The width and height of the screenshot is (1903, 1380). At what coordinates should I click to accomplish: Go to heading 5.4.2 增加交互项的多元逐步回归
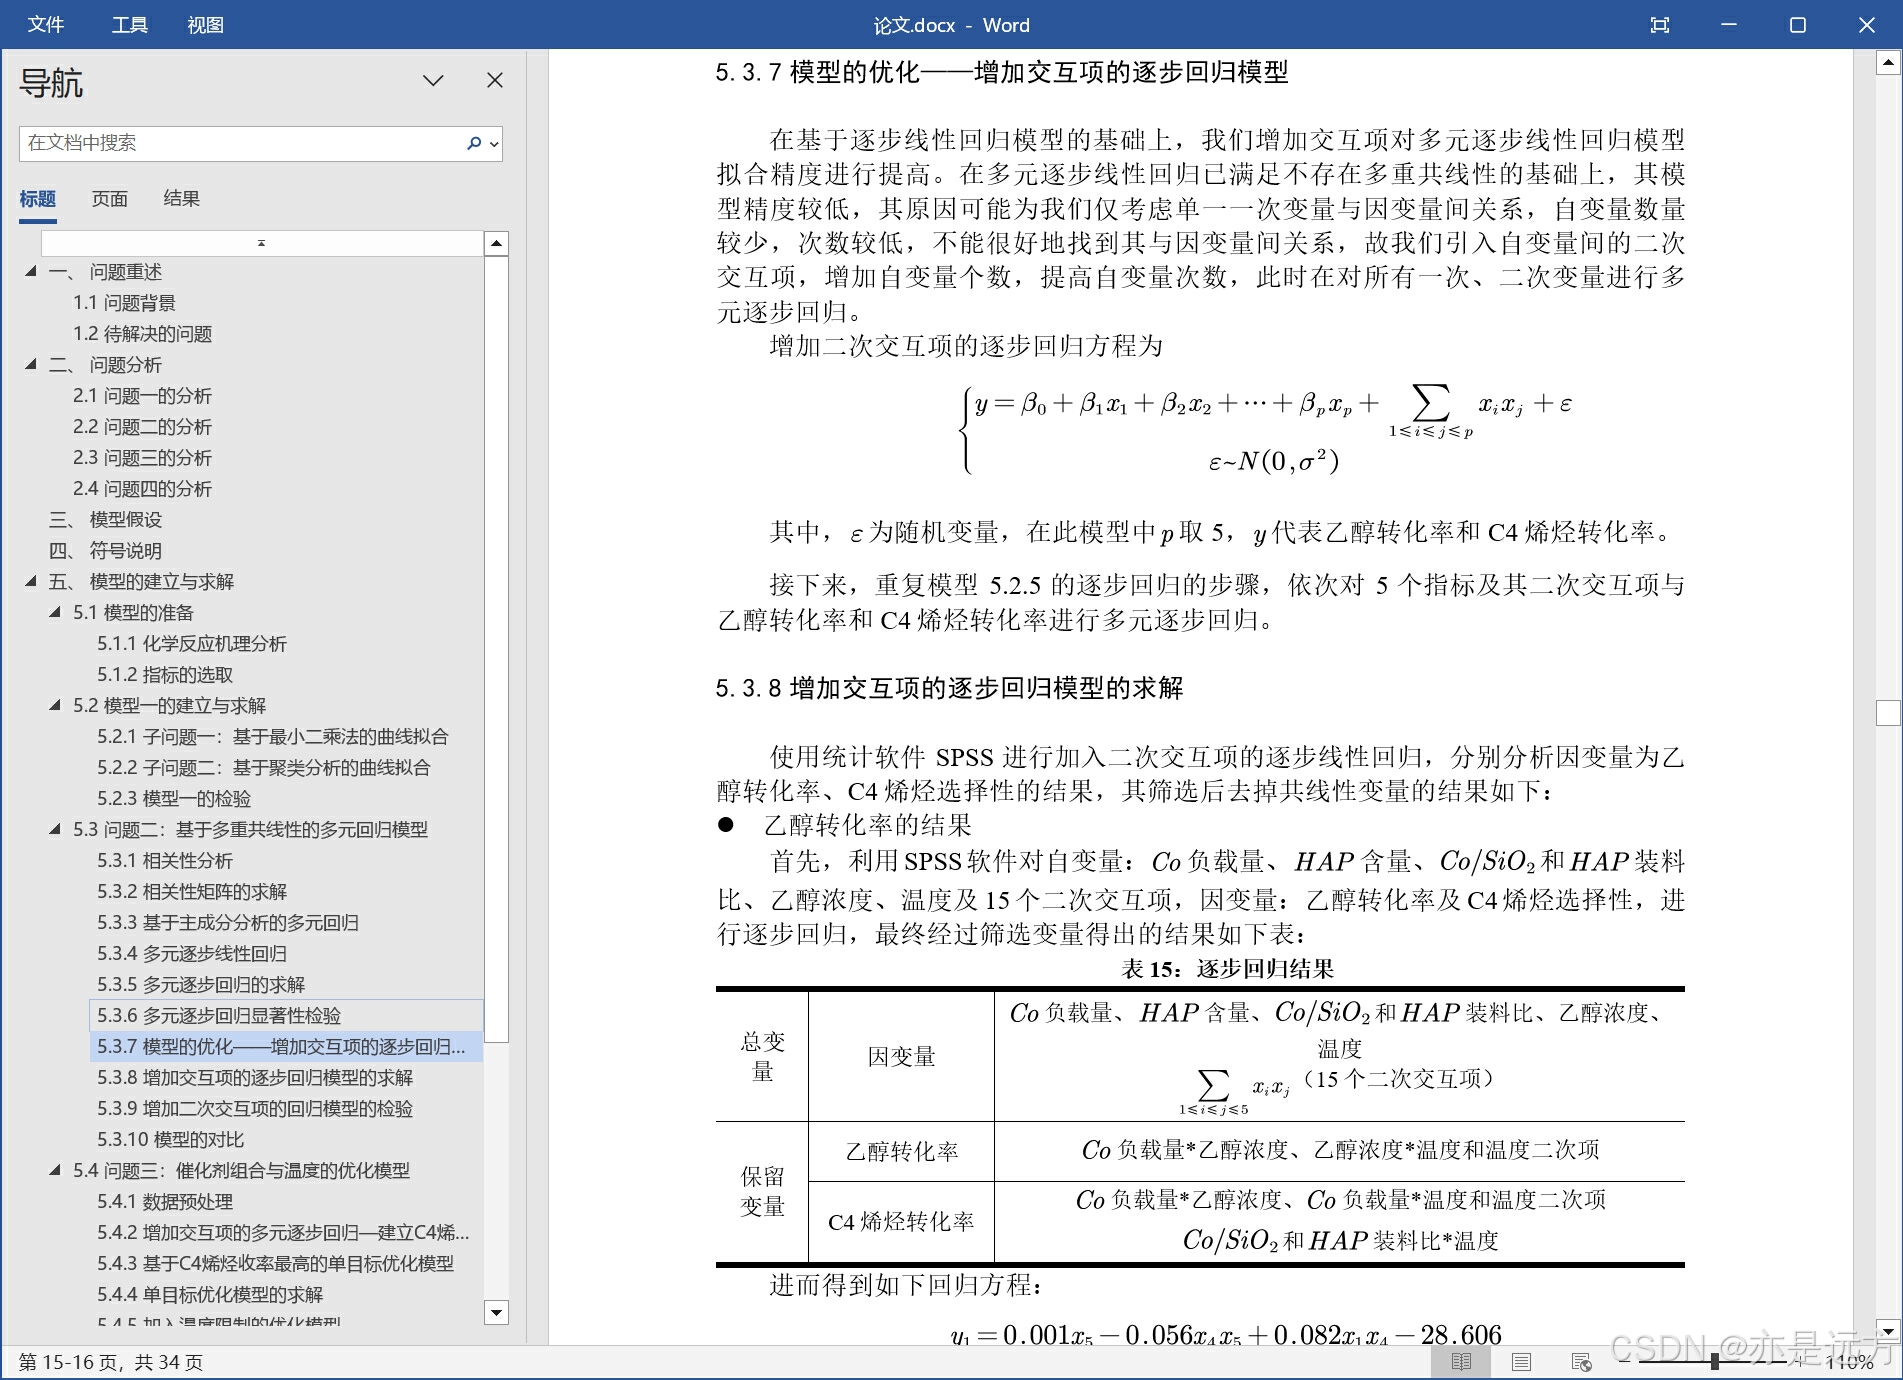tap(283, 1233)
